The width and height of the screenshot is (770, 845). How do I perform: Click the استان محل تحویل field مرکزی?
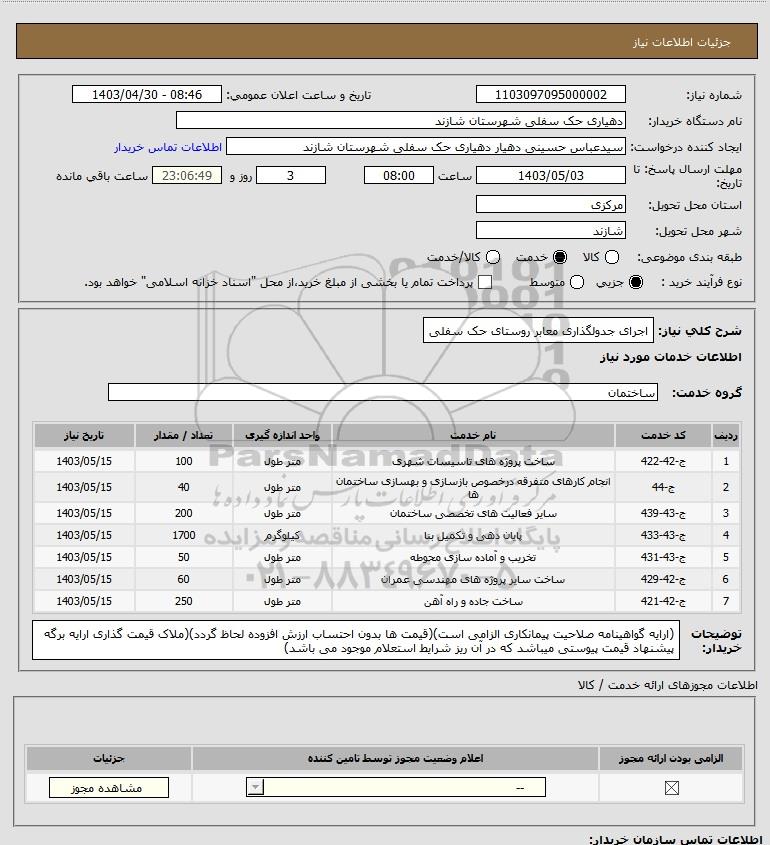click(x=551, y=204)
